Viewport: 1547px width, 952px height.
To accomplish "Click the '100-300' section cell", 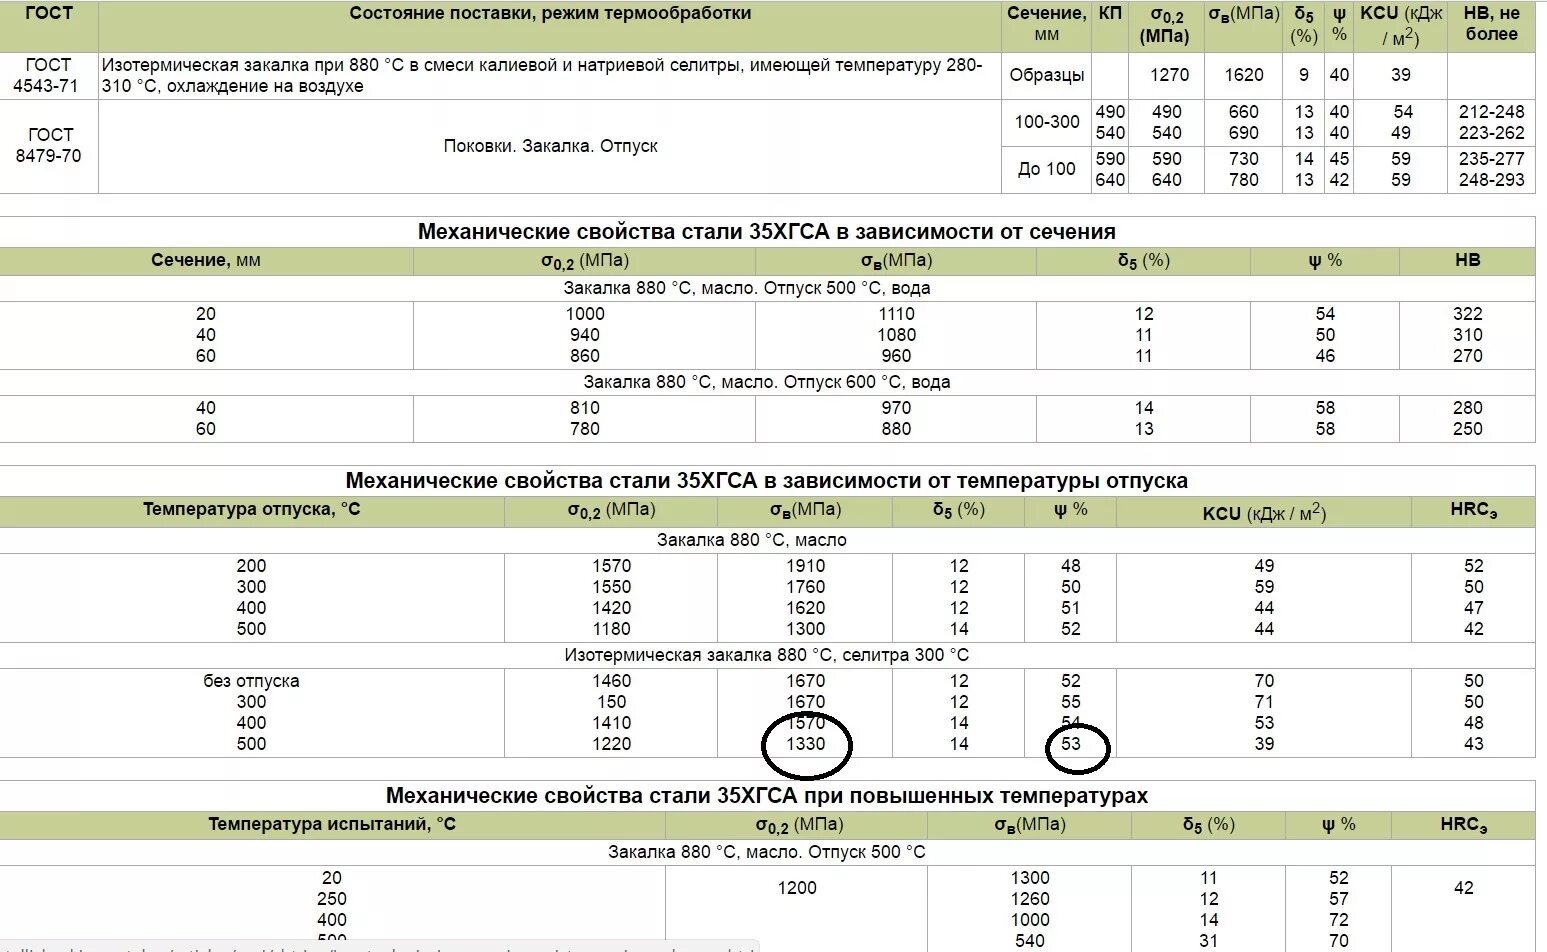I will click(1046, 122).
